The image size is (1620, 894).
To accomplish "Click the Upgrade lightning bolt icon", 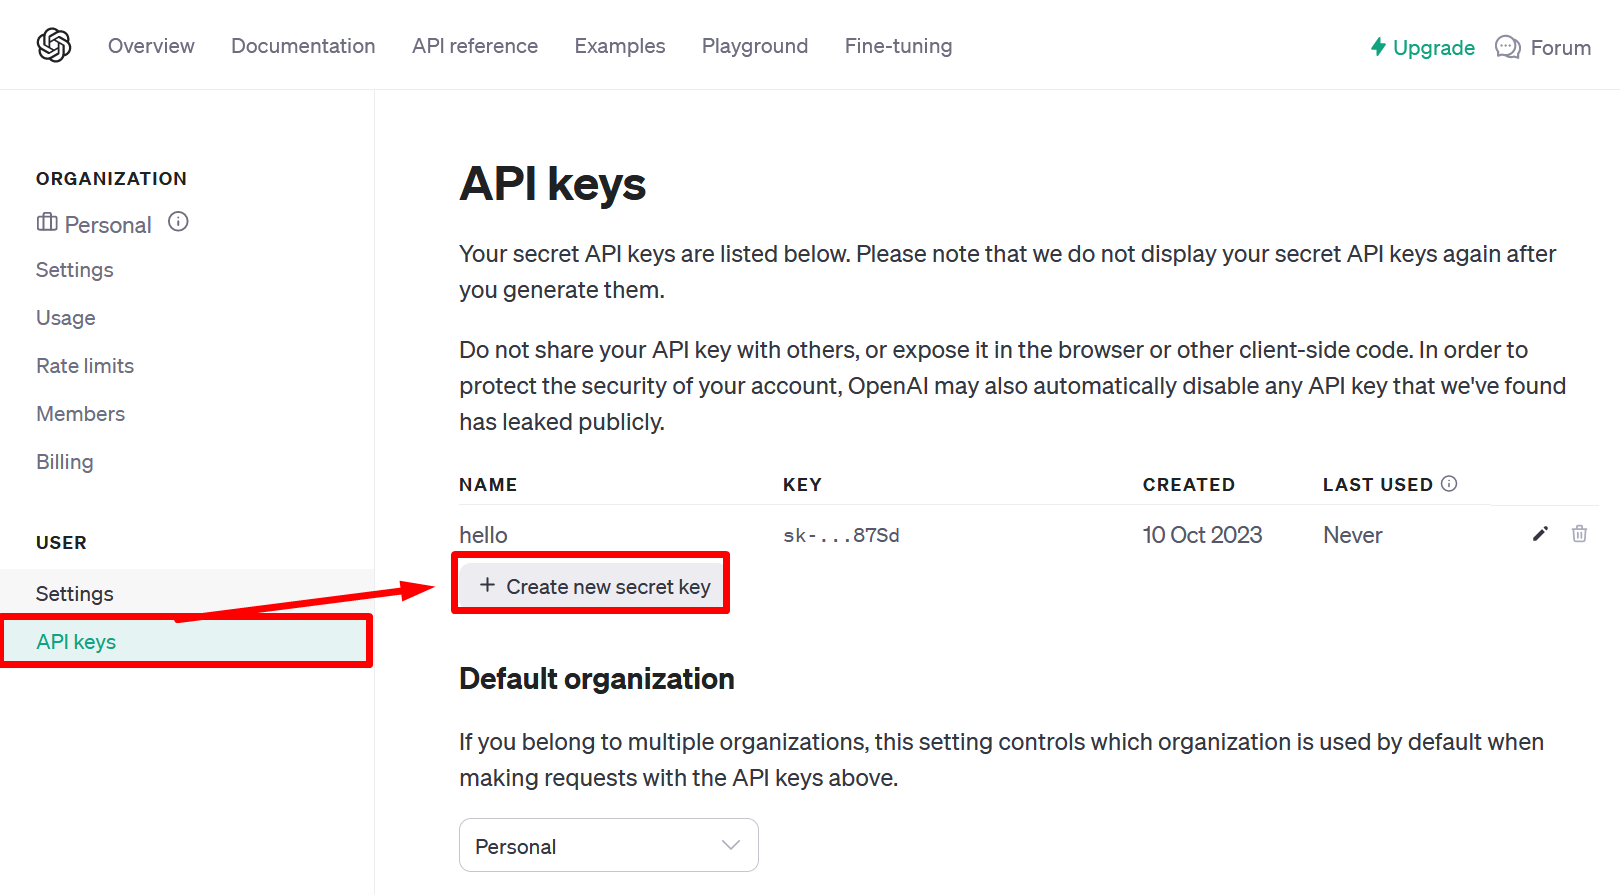I will (x=1378, y=47).
